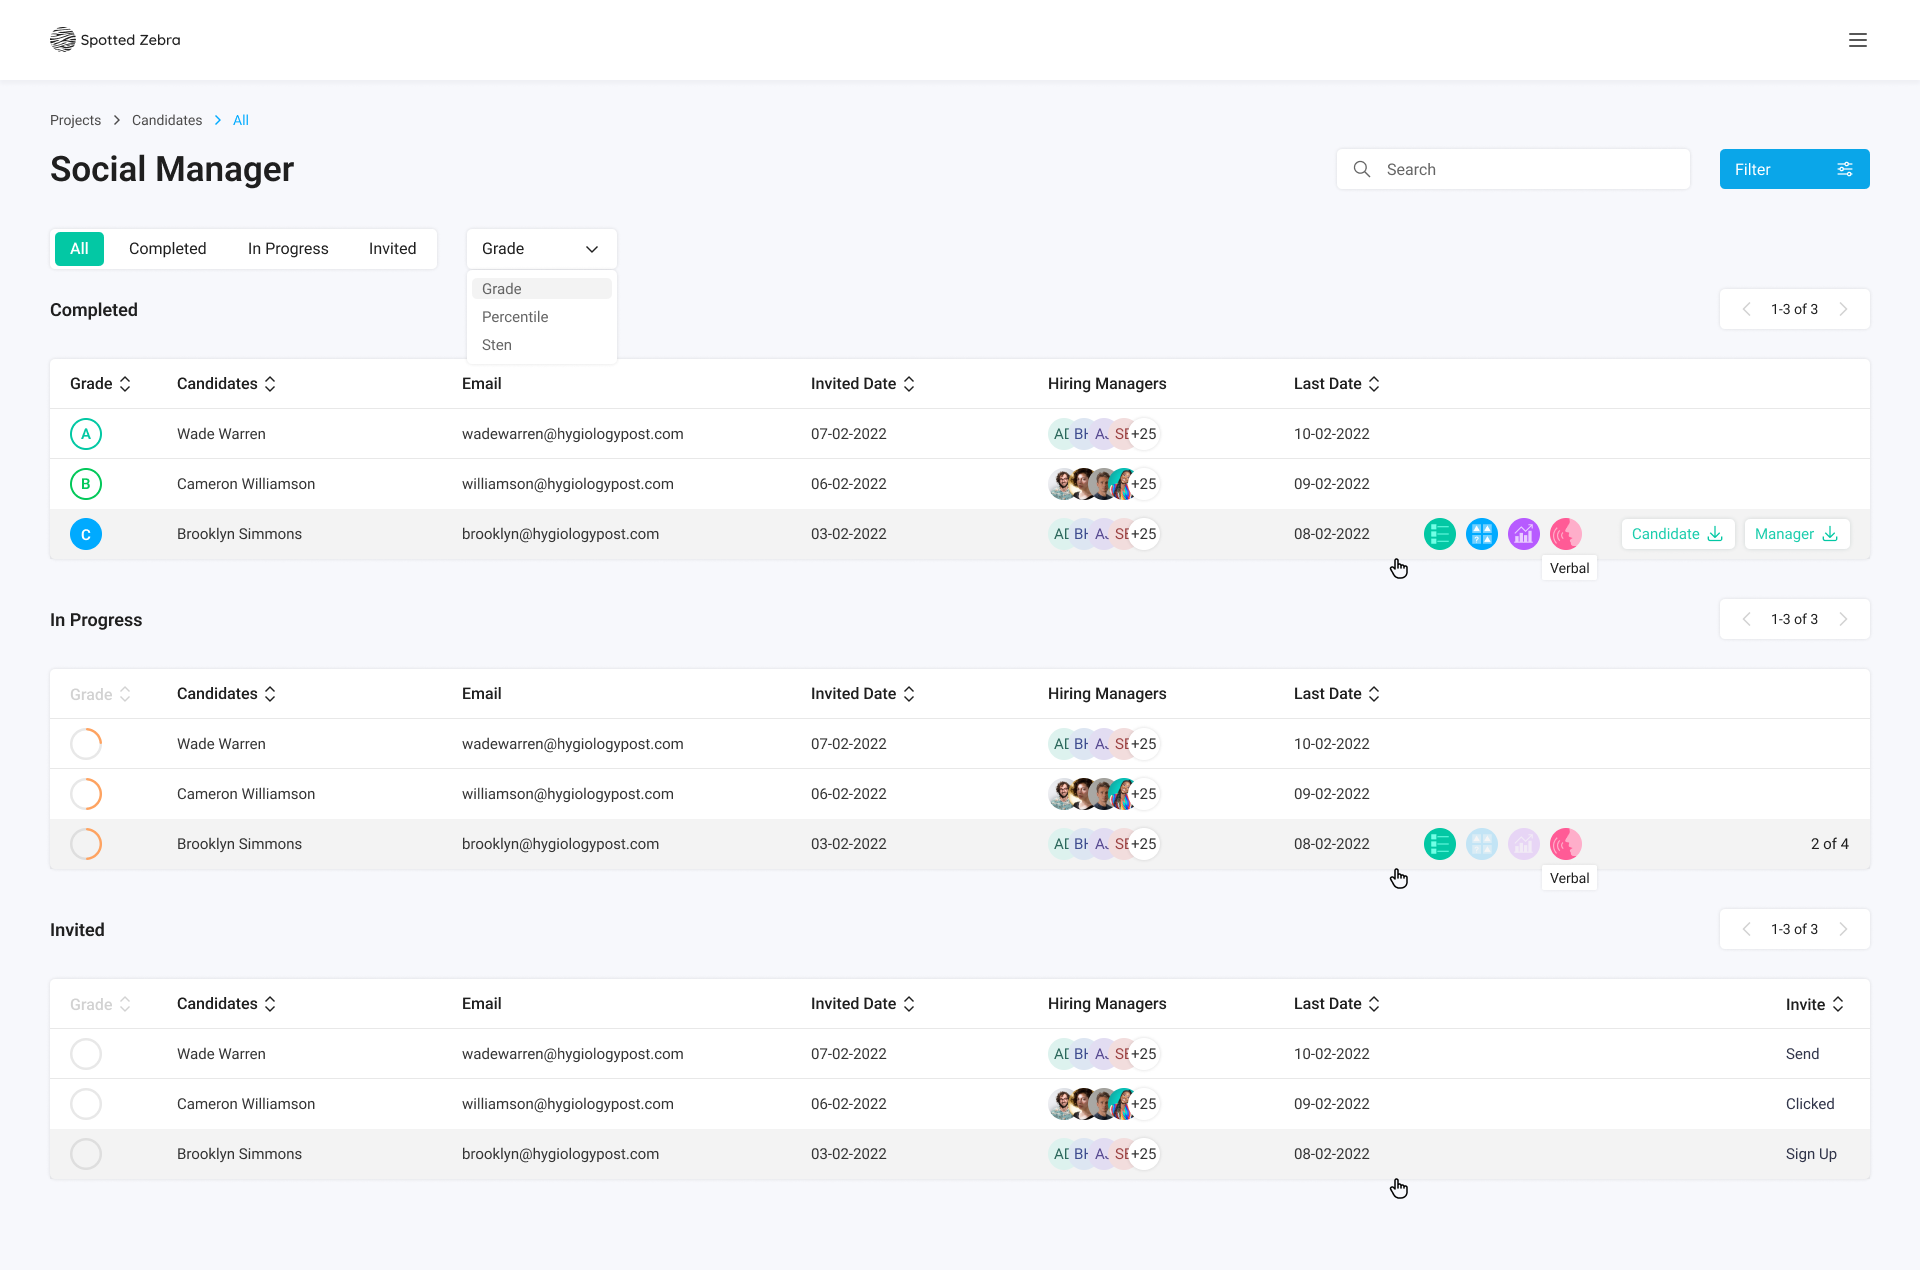Click the green list assessment icon in In Progress row
Screen dimensions: 1920x1270
pyautogui.click(x=1439, y=844)
